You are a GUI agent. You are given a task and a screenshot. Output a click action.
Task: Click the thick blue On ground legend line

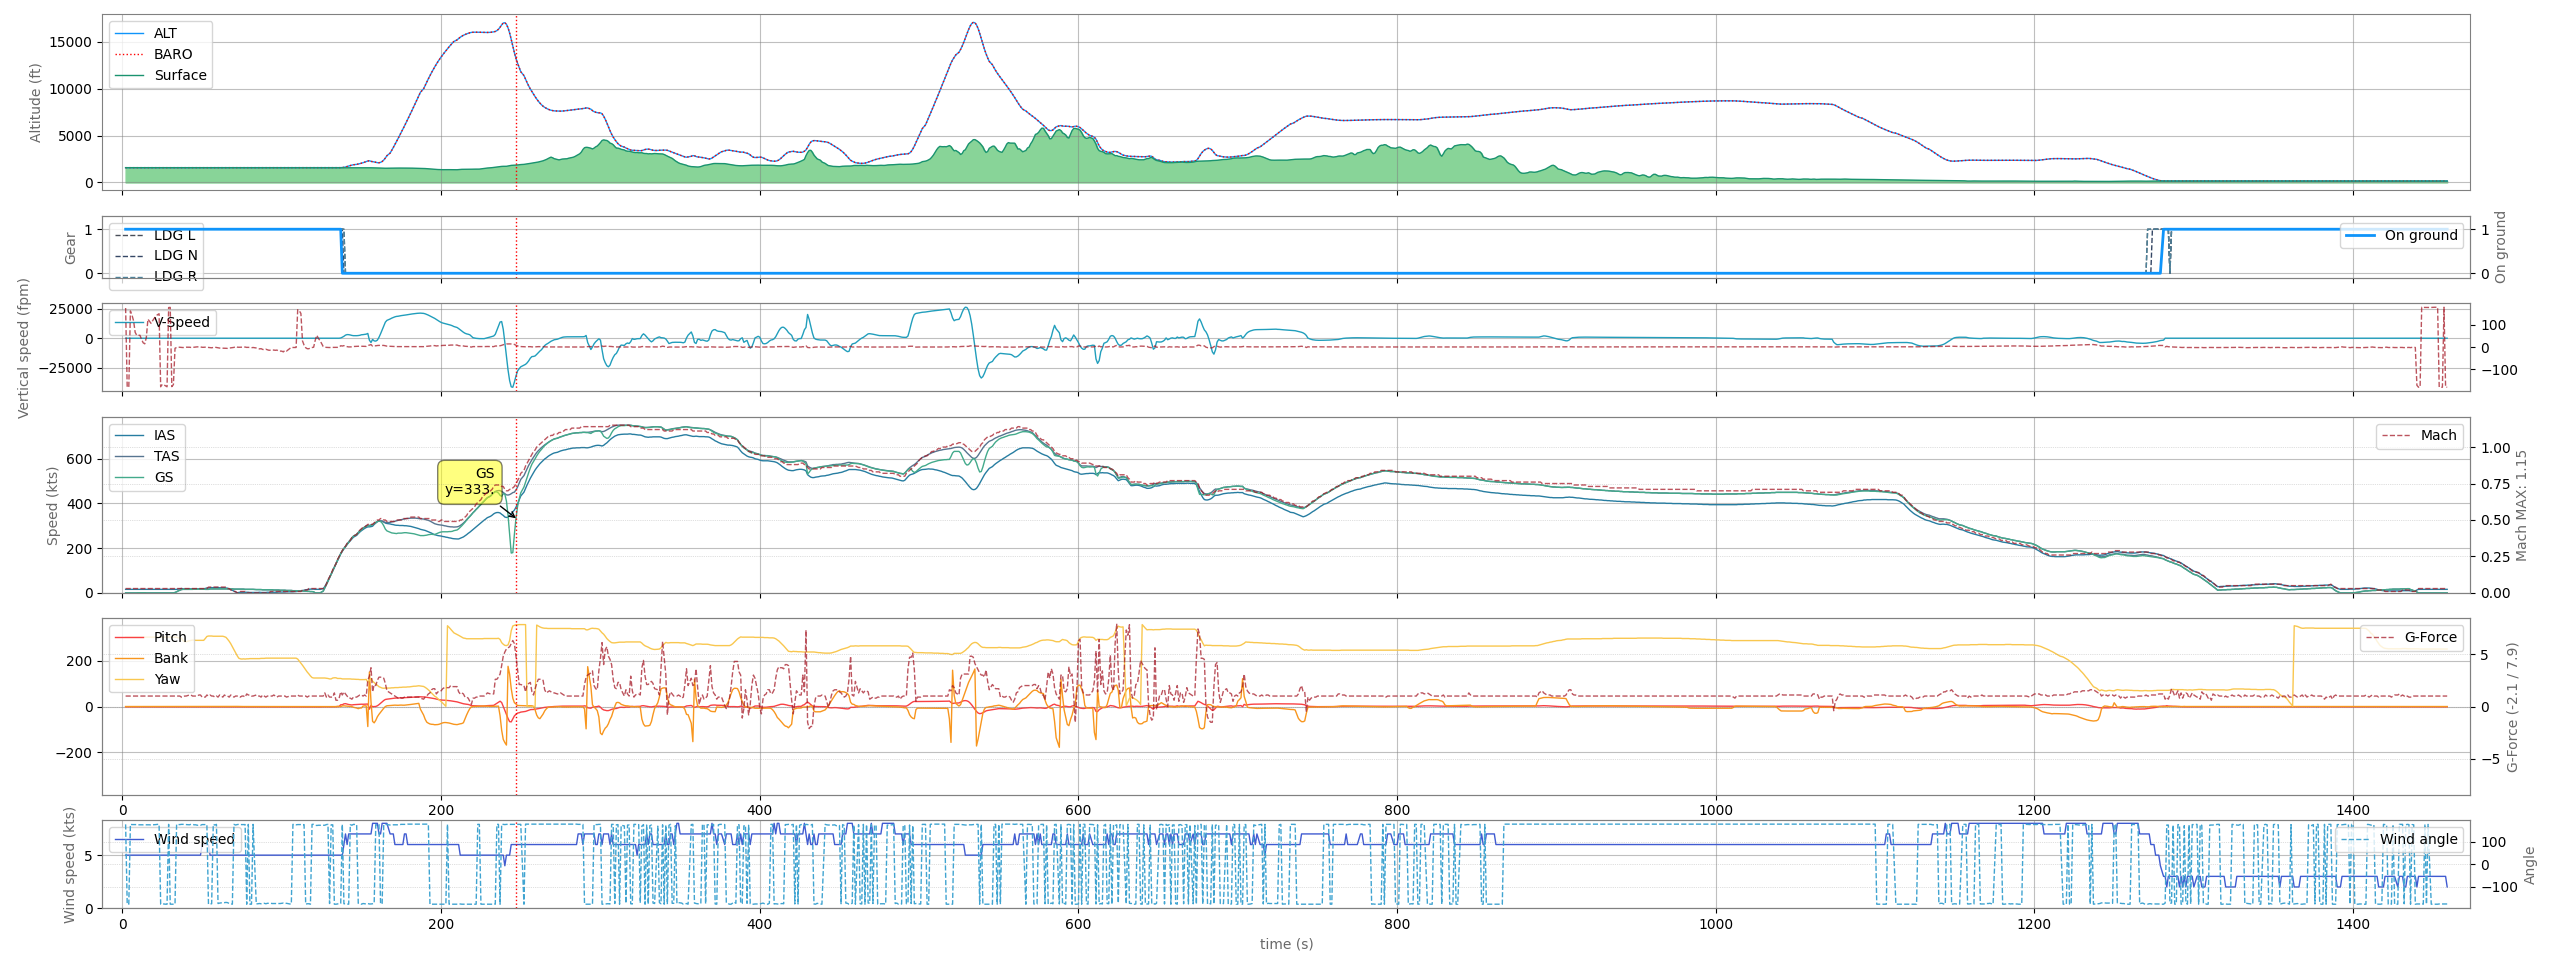[x=2360, y=235]
